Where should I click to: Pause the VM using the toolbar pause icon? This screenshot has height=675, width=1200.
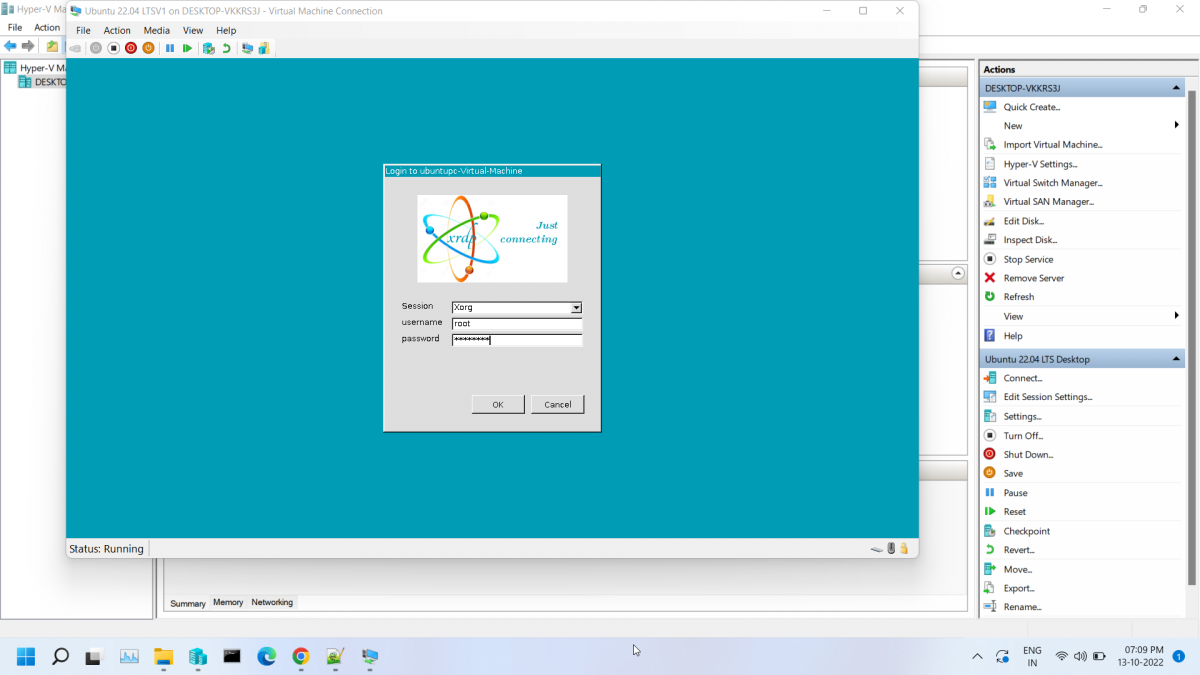[169, 48]
